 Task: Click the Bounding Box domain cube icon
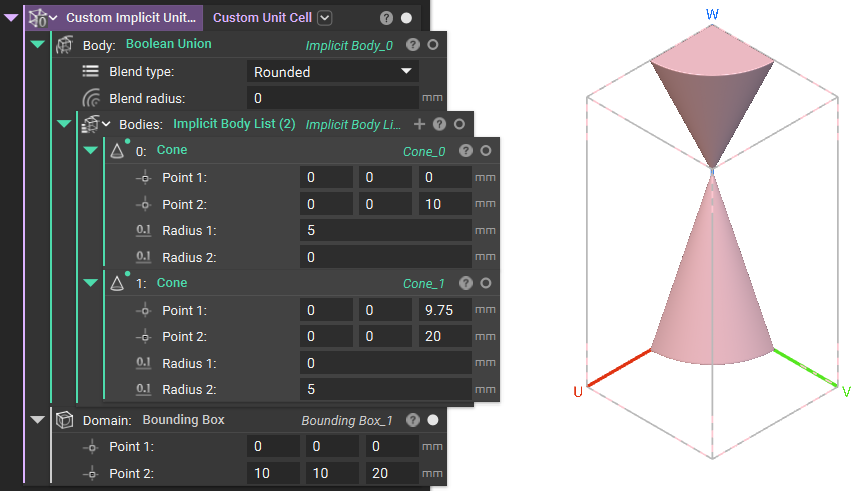65,420
